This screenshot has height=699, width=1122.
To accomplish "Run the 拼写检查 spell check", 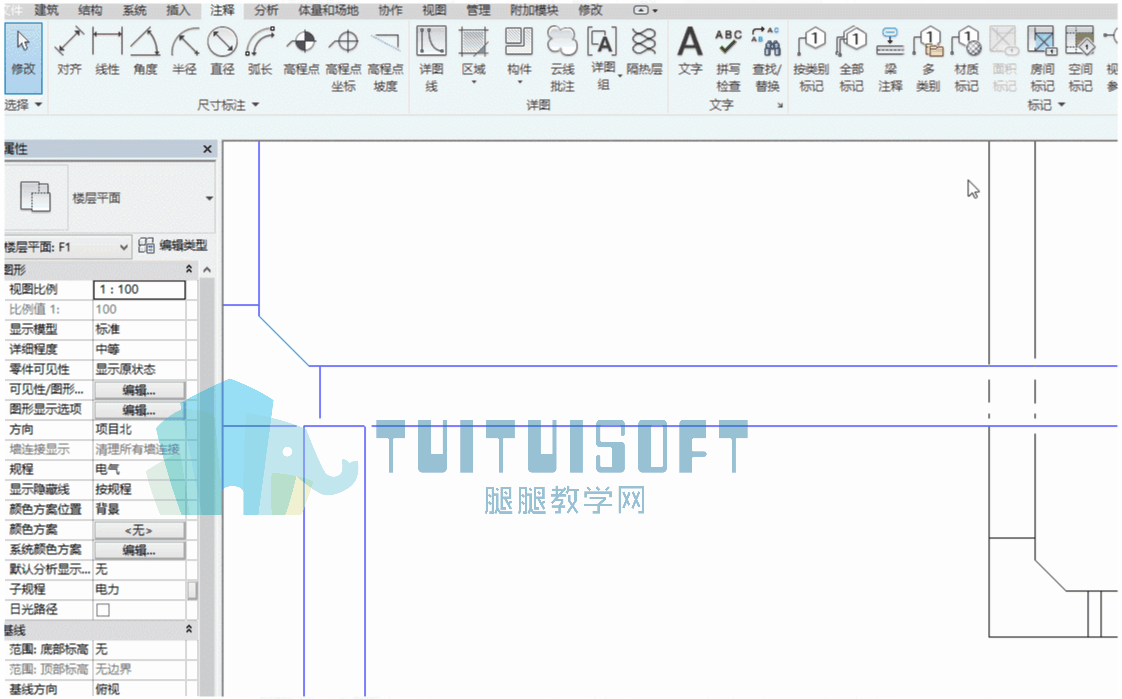I will point(728,59).
